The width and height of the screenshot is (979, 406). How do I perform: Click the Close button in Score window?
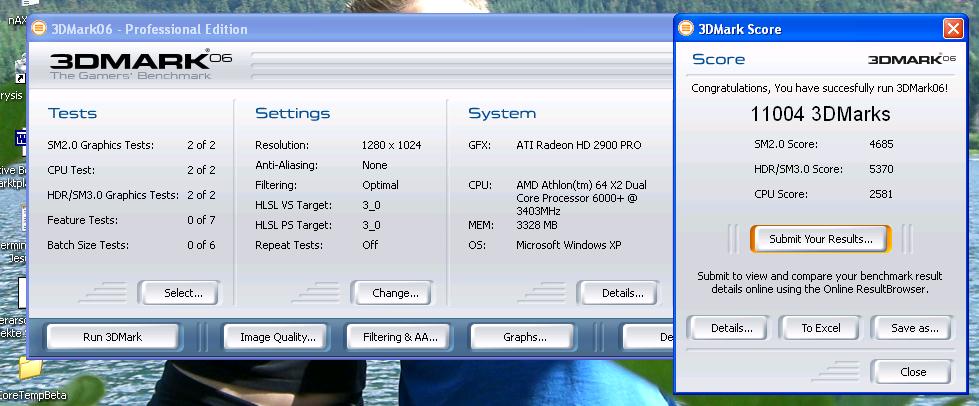[912, 372]
